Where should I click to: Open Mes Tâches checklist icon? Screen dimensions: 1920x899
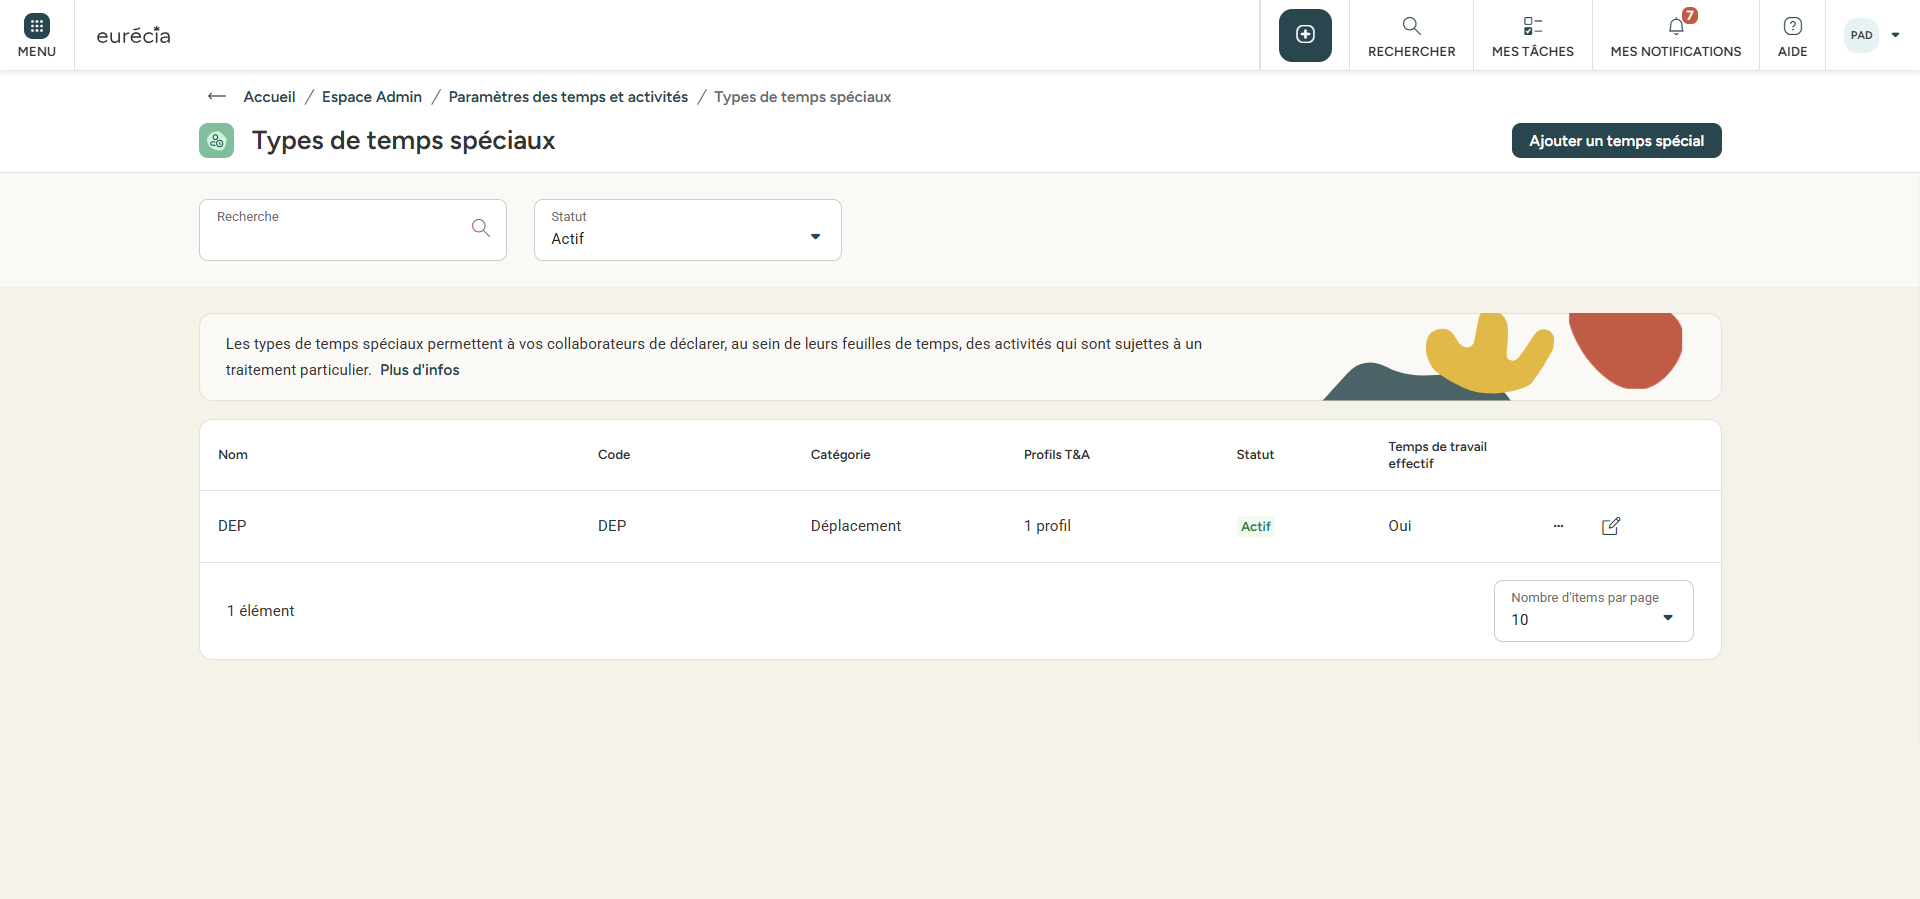coord(1532,27)
